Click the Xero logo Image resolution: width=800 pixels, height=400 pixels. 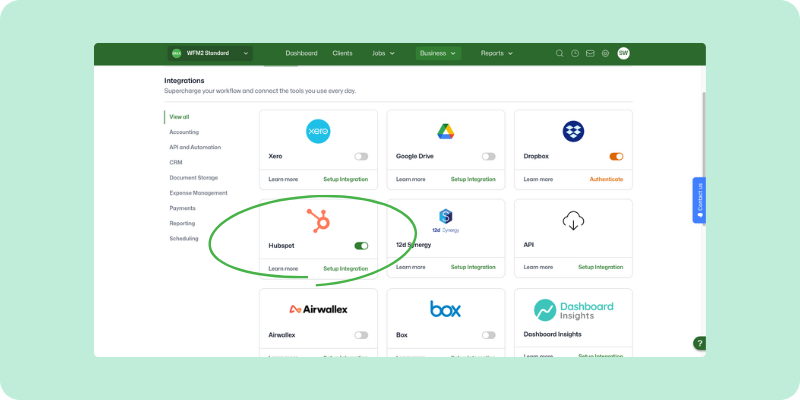[318, 132]
